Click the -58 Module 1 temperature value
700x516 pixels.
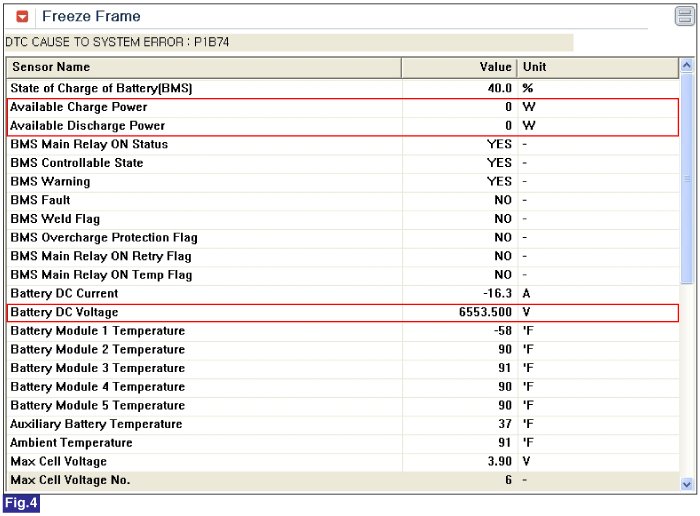[503, 331]
